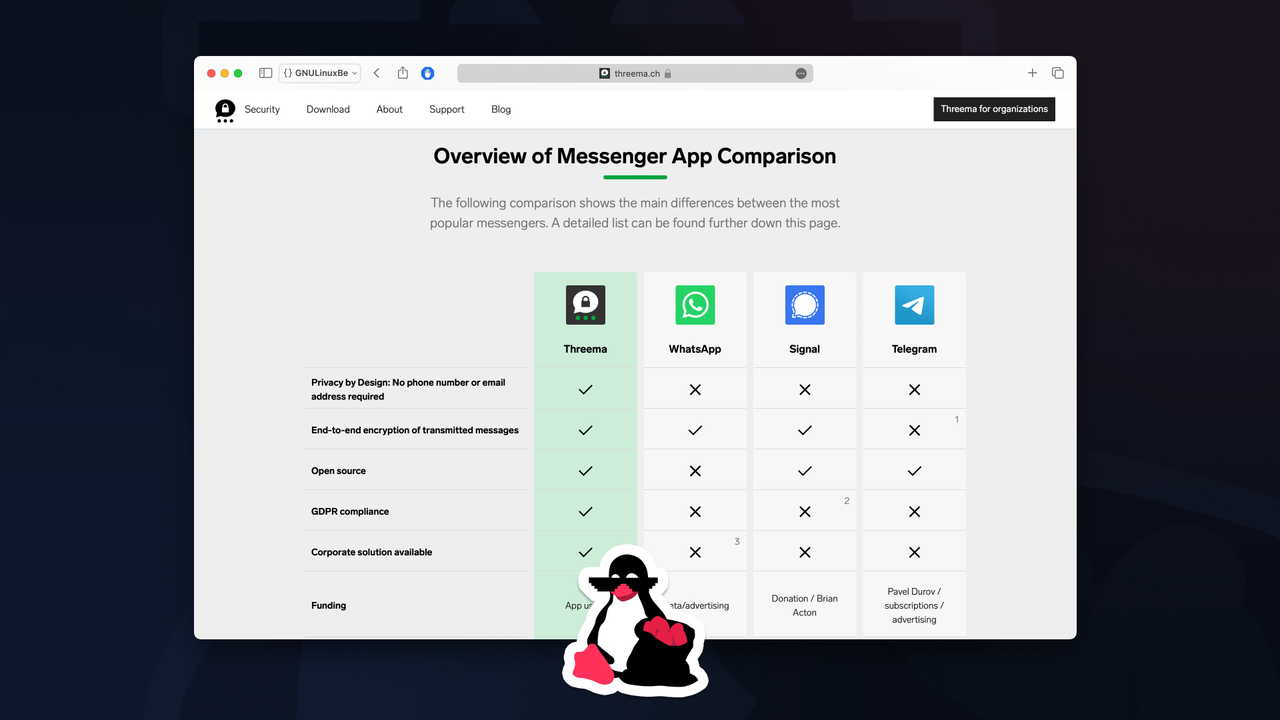Open the Blog menu item
The width and height of the screenshot is (1280, 720).
(x=501, y=110)
